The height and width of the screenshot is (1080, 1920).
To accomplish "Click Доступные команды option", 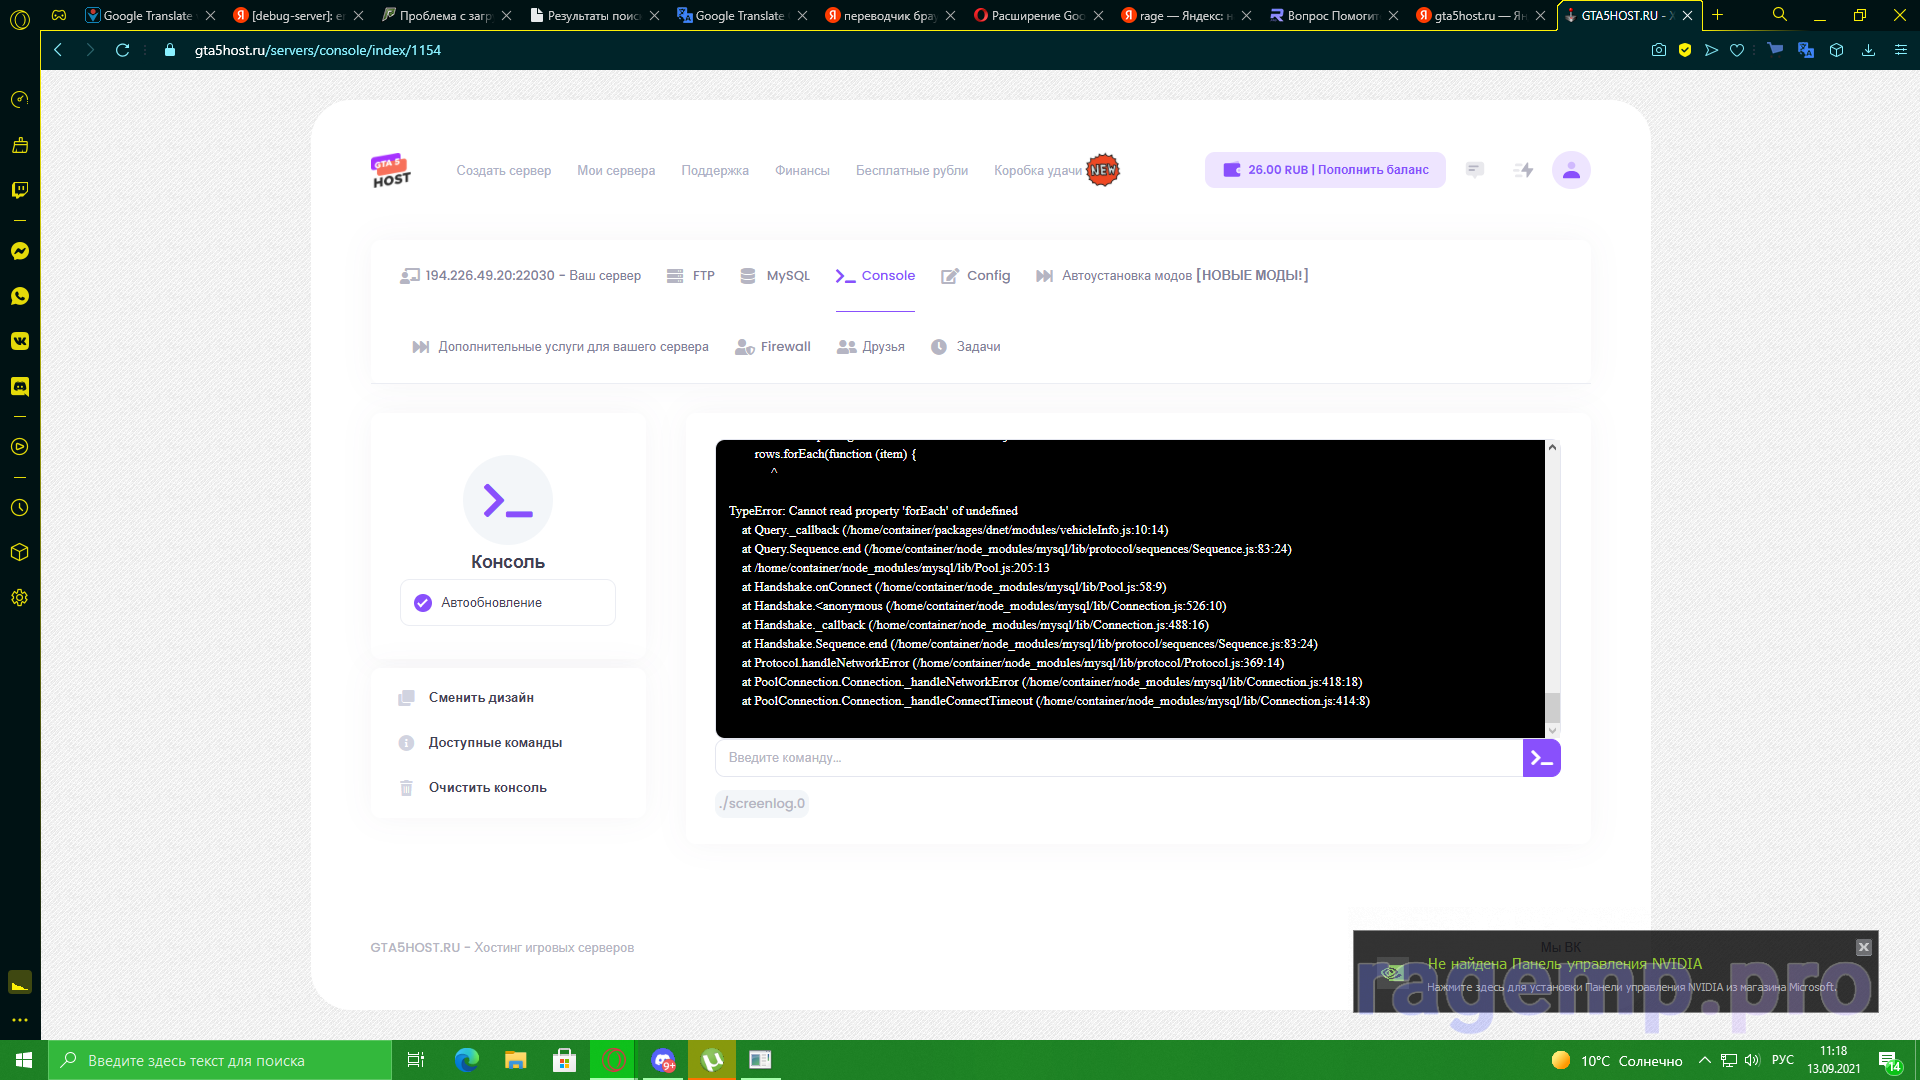I will point(495,743).
